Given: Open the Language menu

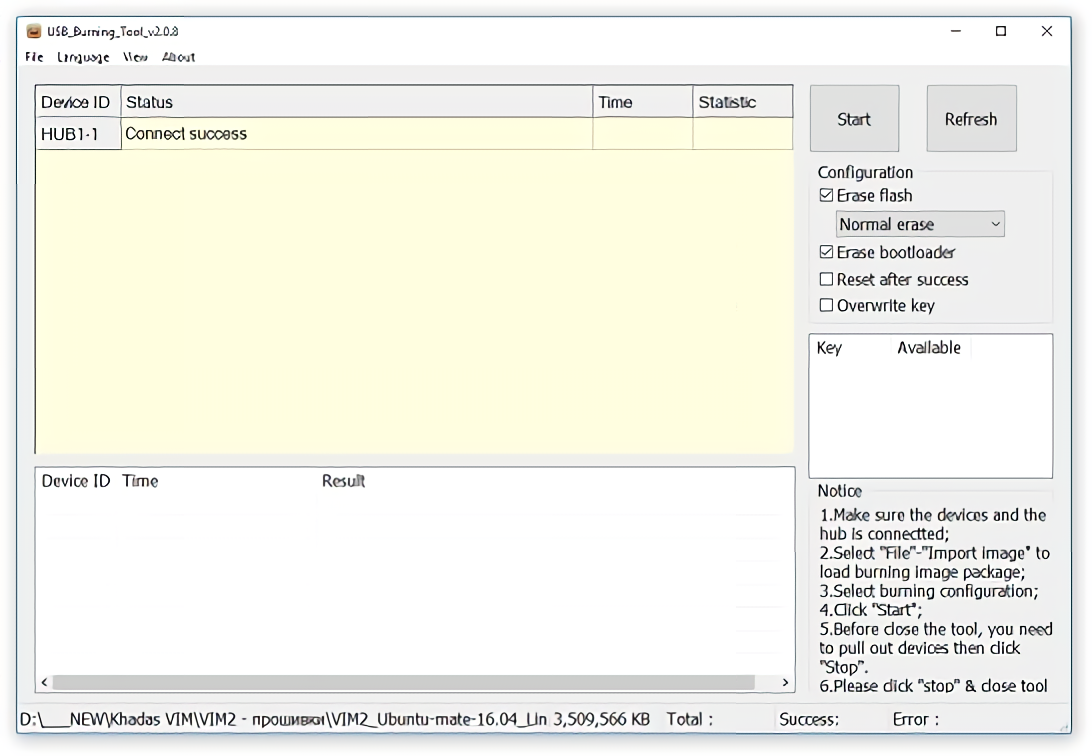Looking at the screenshot, I should [83, 57].
